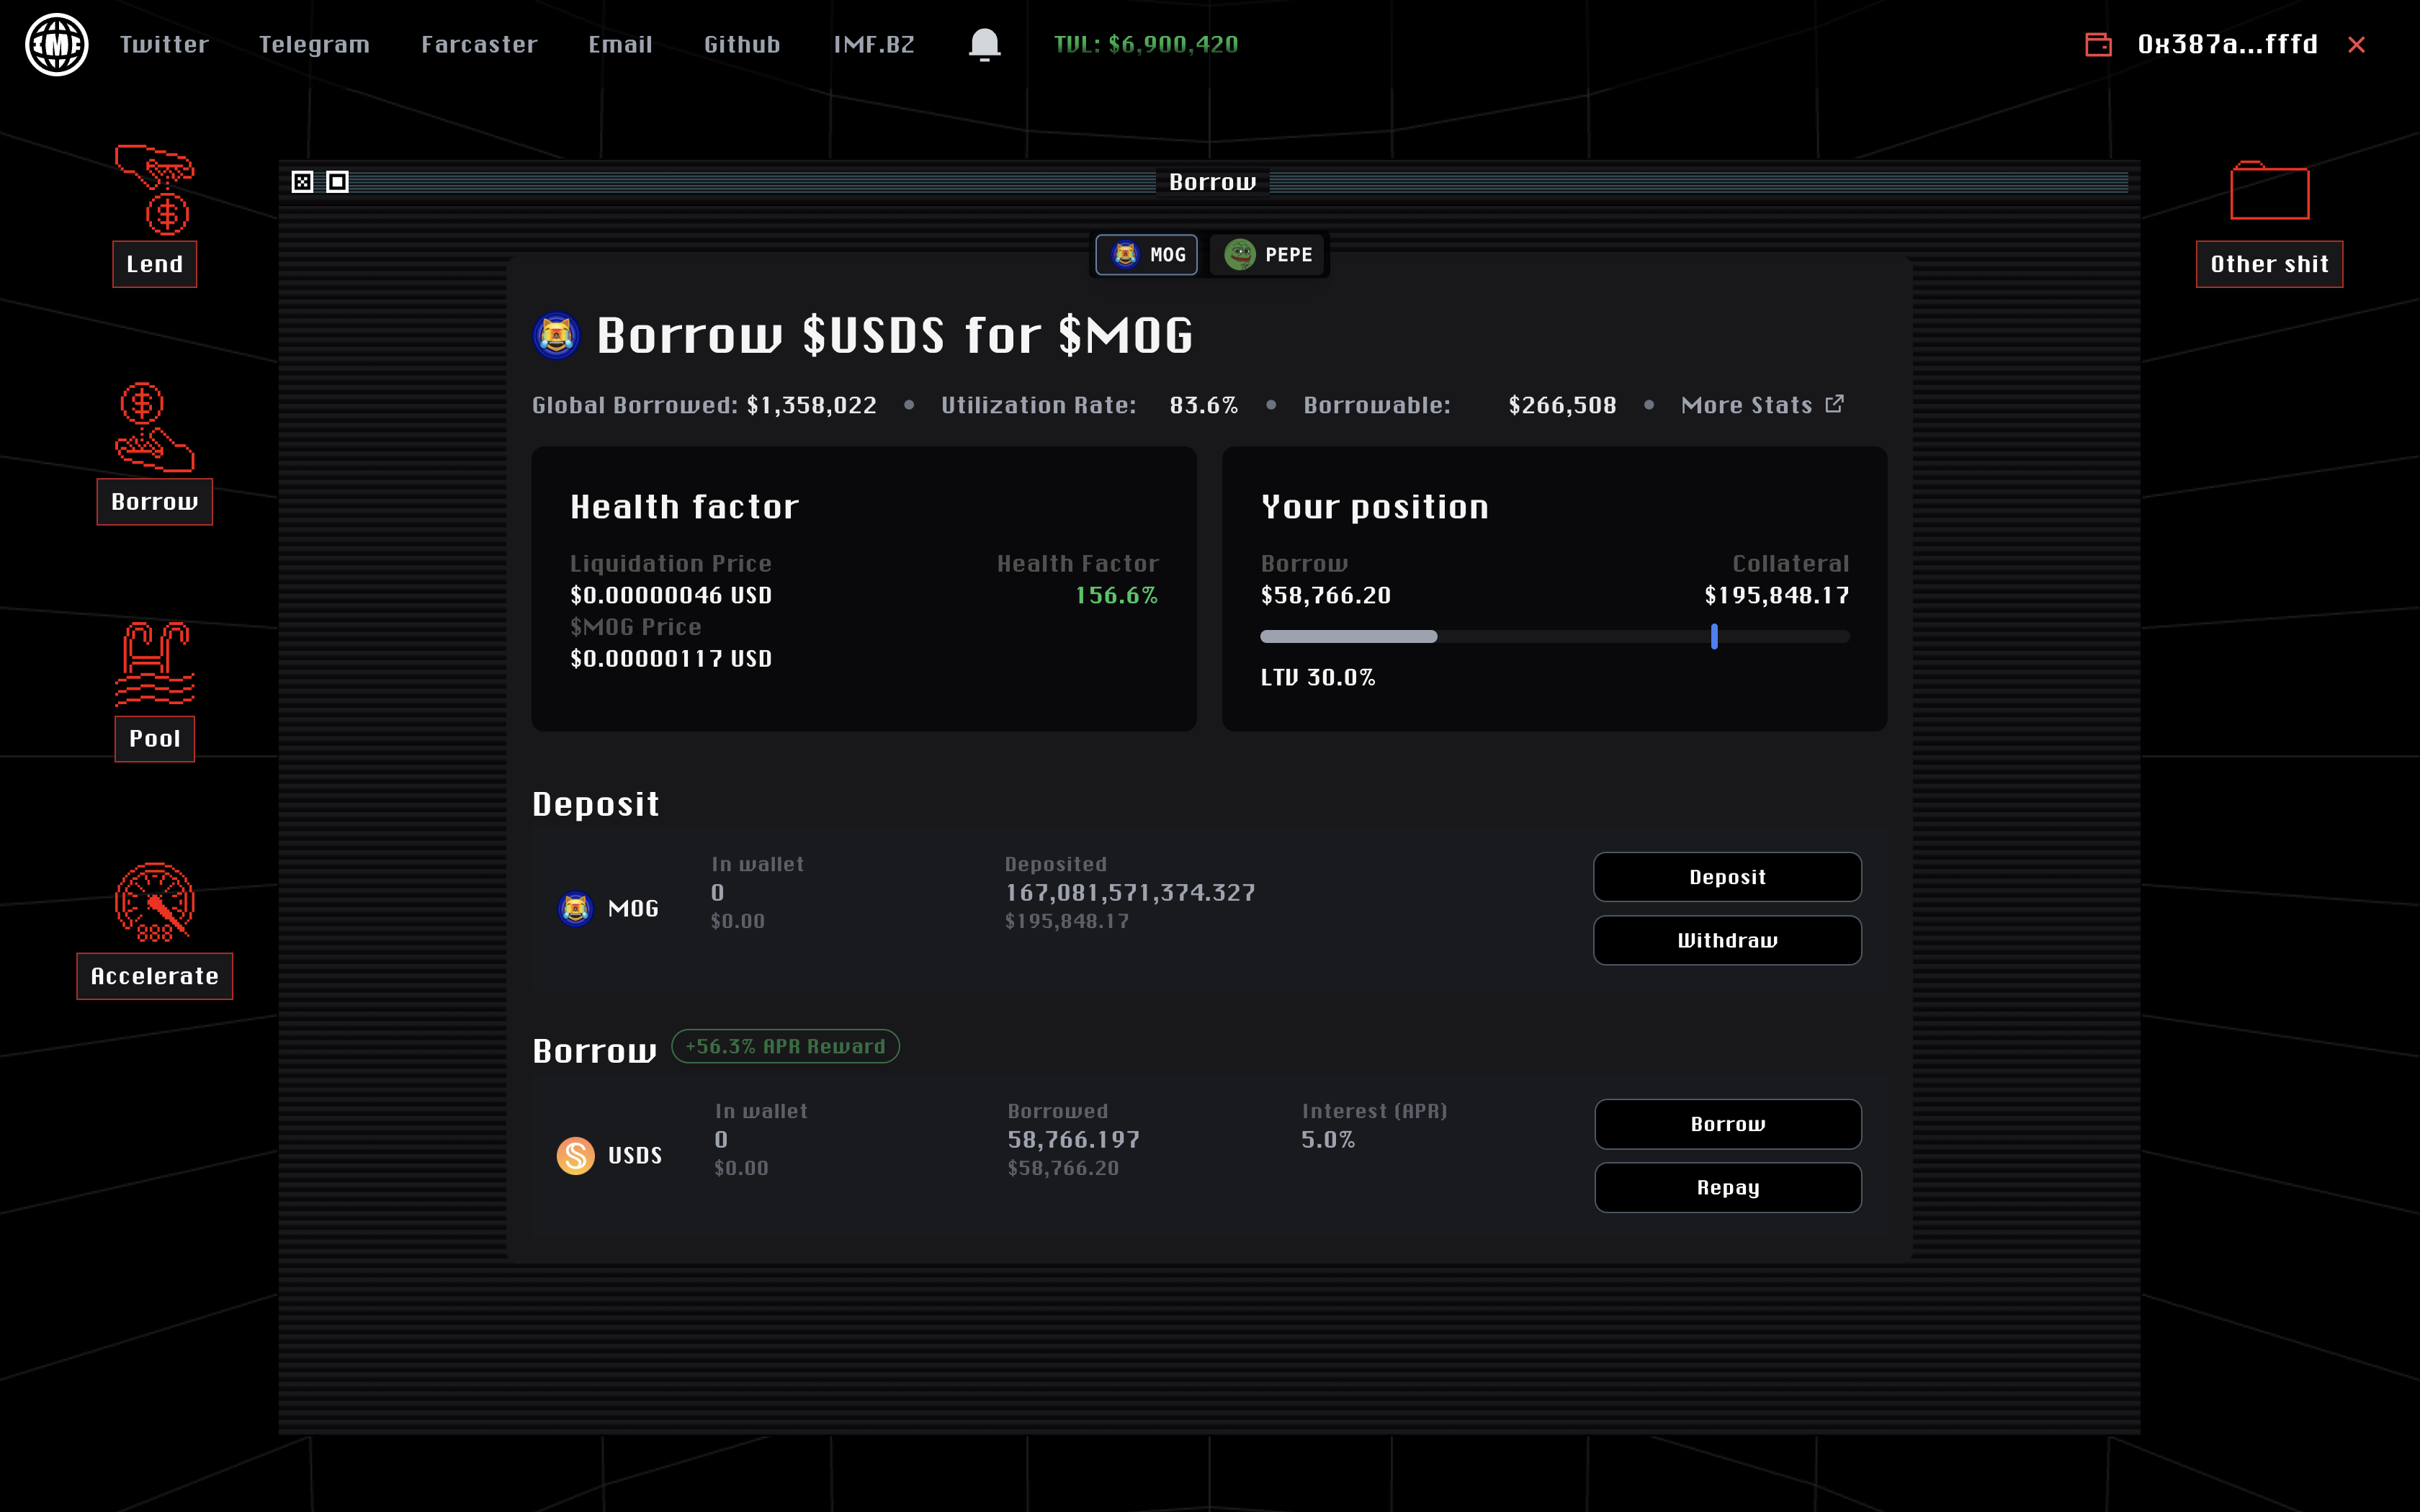
Task: Click the TVL: $6,900,420 text
Action: (x=1146, y=45)
